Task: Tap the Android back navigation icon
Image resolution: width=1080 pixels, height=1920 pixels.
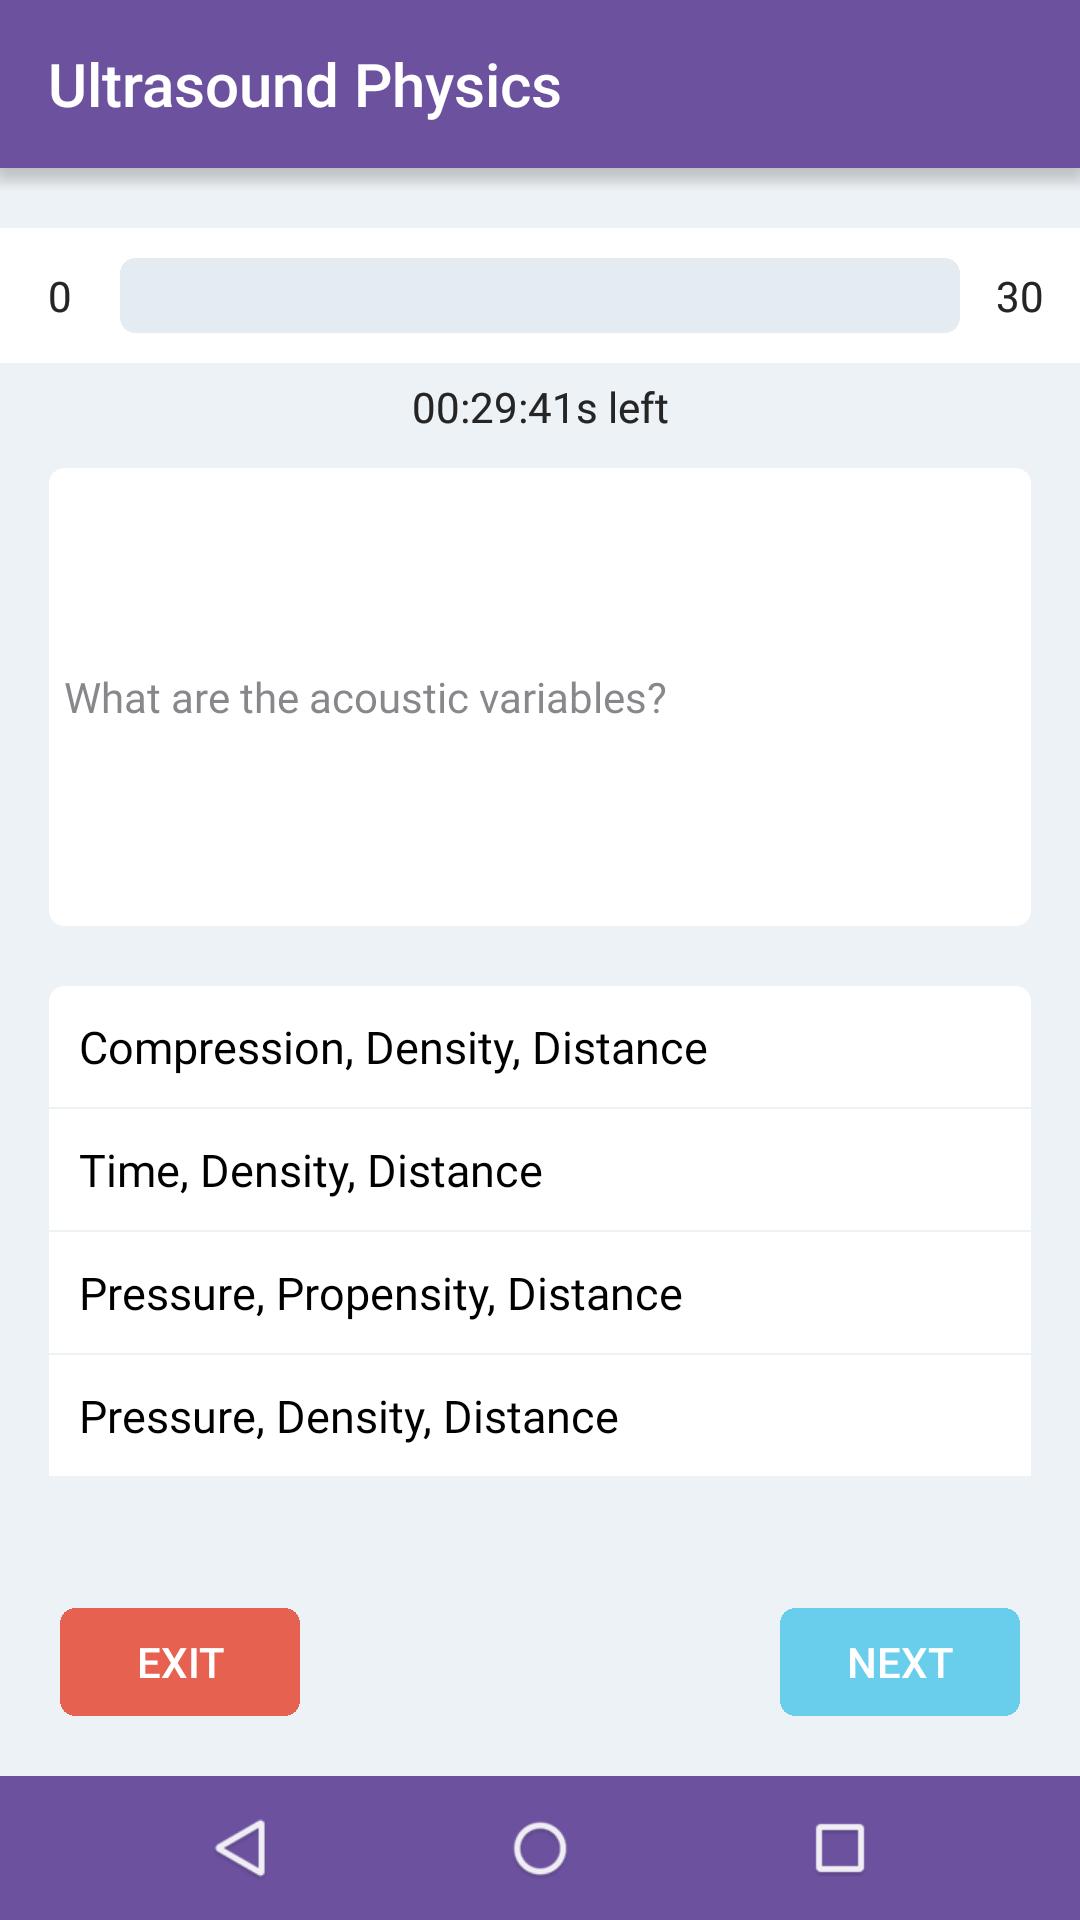Action: click(241, 1847)
